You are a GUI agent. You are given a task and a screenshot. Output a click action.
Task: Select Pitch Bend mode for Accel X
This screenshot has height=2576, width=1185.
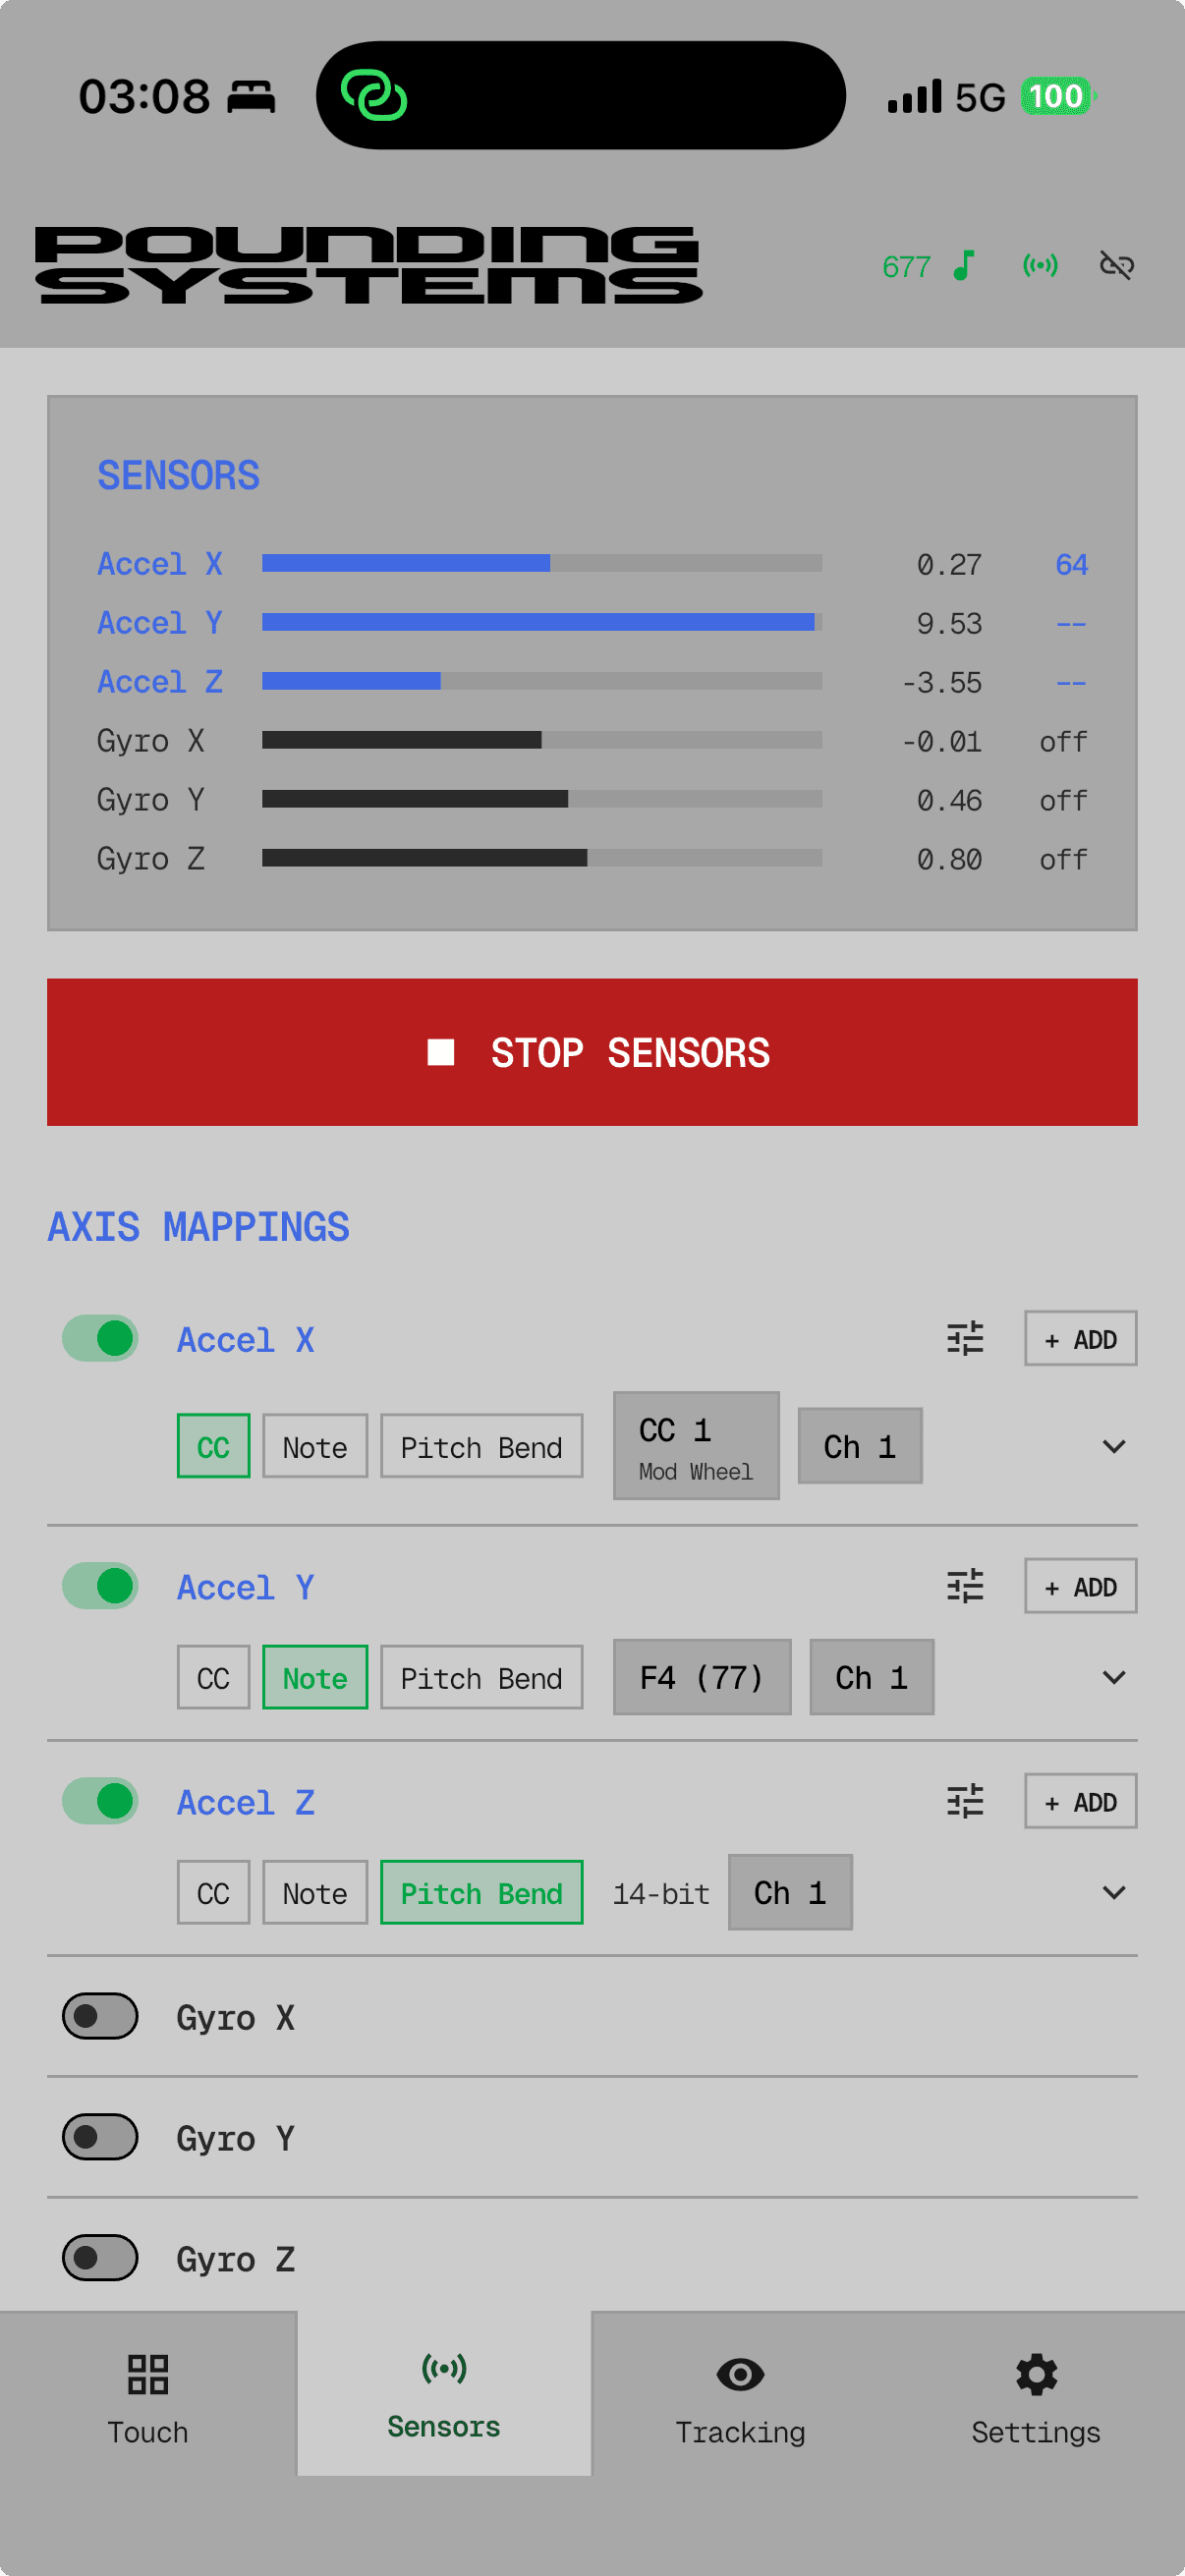pyautogui.click(x=481, y=1446)
